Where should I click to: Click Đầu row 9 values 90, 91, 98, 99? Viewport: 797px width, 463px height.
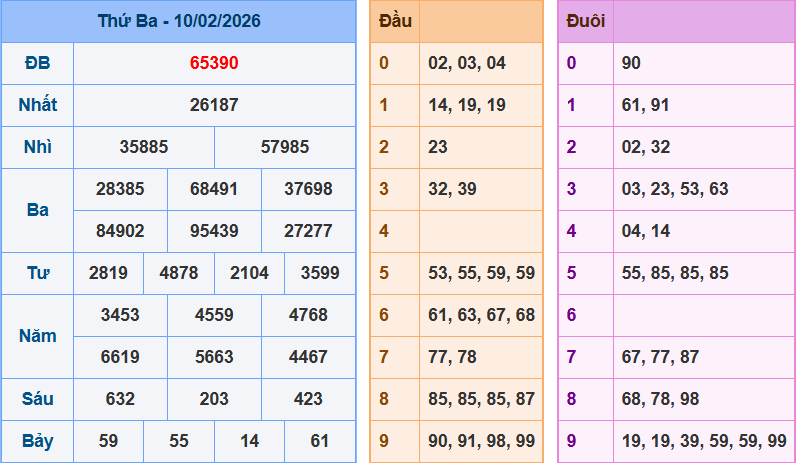coord(481,441)
